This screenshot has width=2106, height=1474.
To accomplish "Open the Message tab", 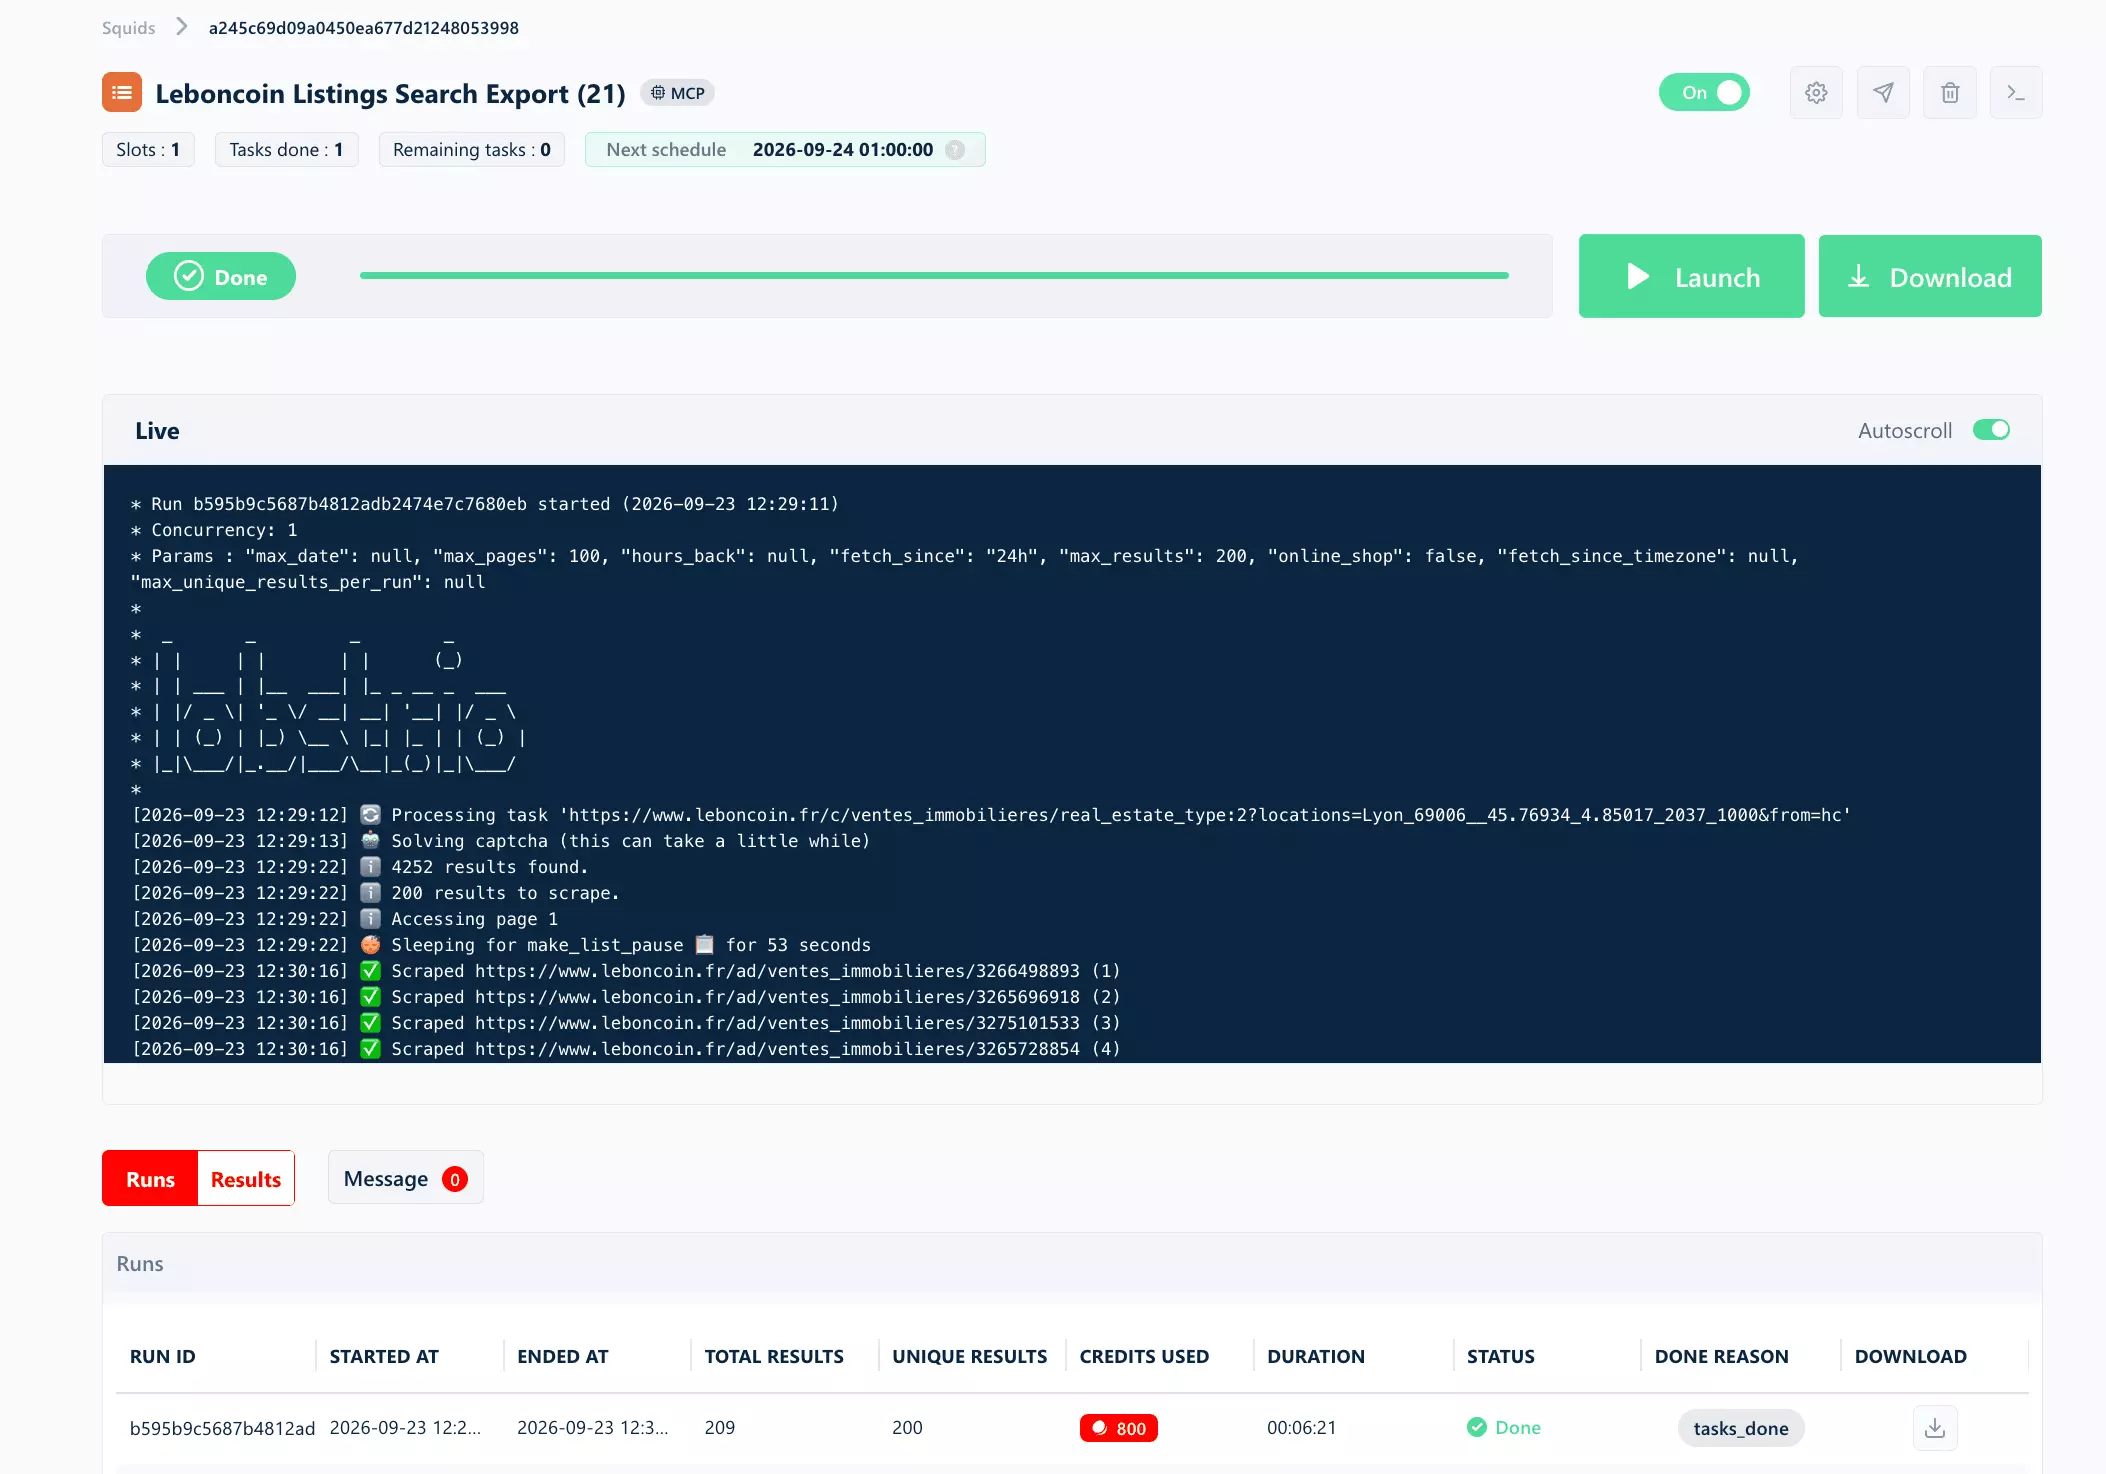I will [405, 1178].
